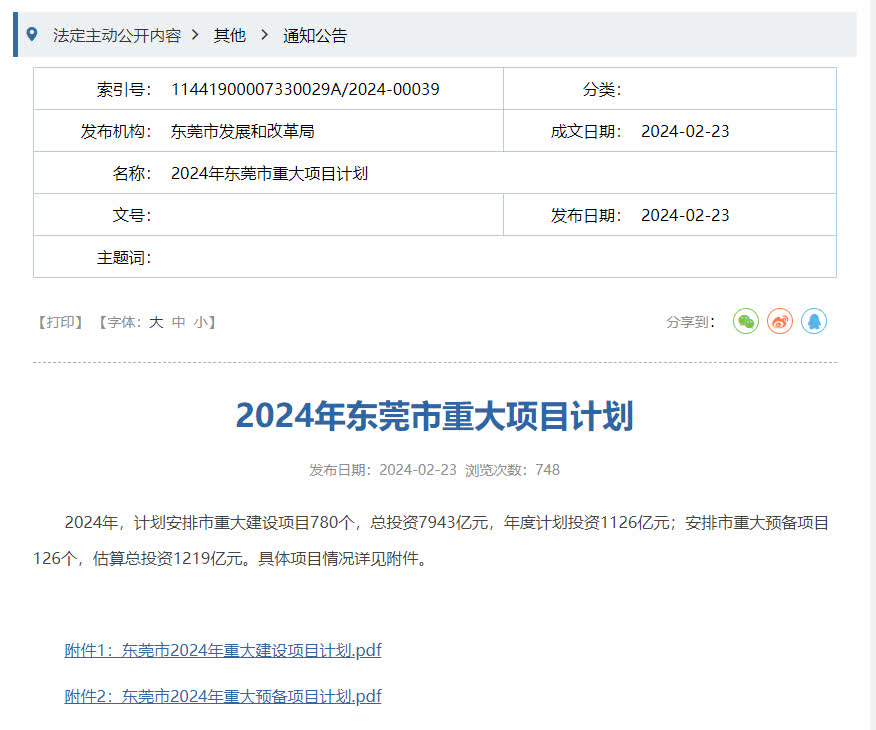Image resolution: width=876 pixels, height=730 pixels.
Task: Download 附件2 重大预备项目计划 PDF
Action: [223, 696]
